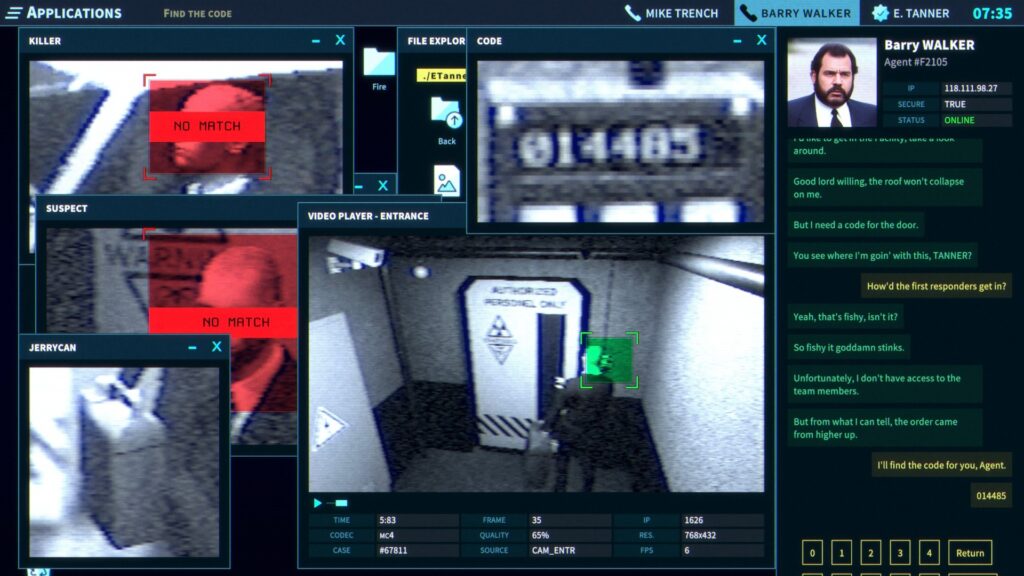
Task: Click the ./ETanner path label
Action: [441, 75]
